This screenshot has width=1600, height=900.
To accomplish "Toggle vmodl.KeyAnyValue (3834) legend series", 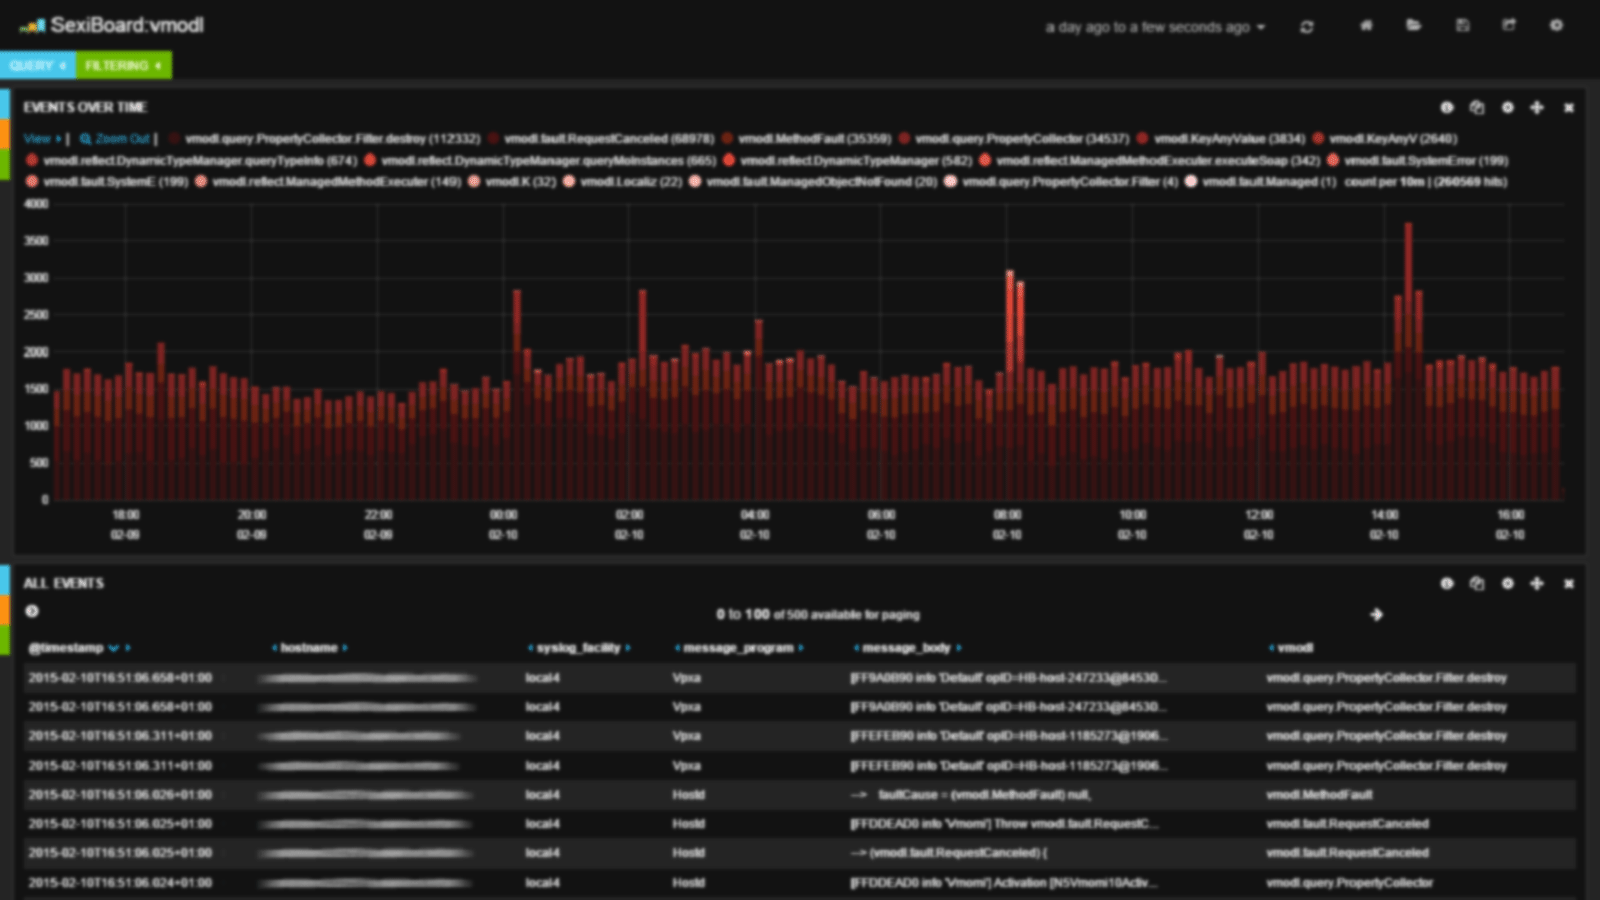I will click(1229, 139).
